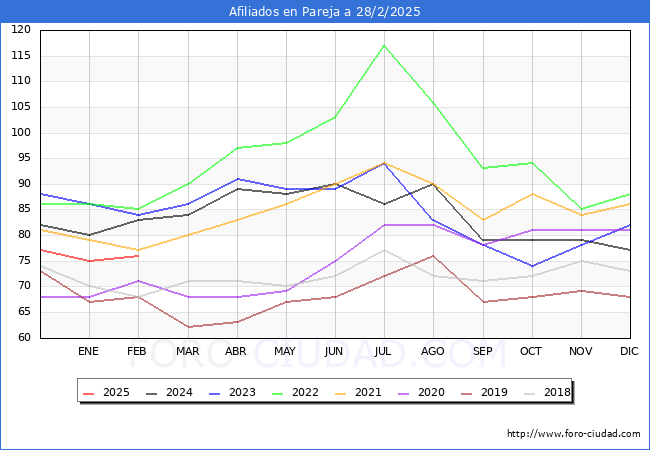Open the http://www.foro-ciudad.com link

tap(574, 434)
